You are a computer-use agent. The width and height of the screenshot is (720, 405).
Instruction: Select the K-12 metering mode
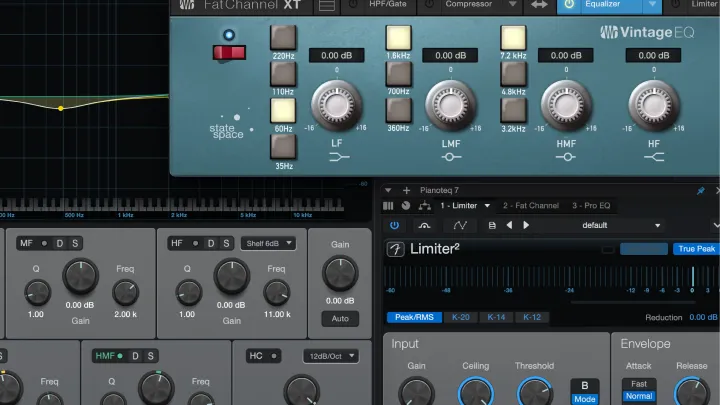[532, 317]
